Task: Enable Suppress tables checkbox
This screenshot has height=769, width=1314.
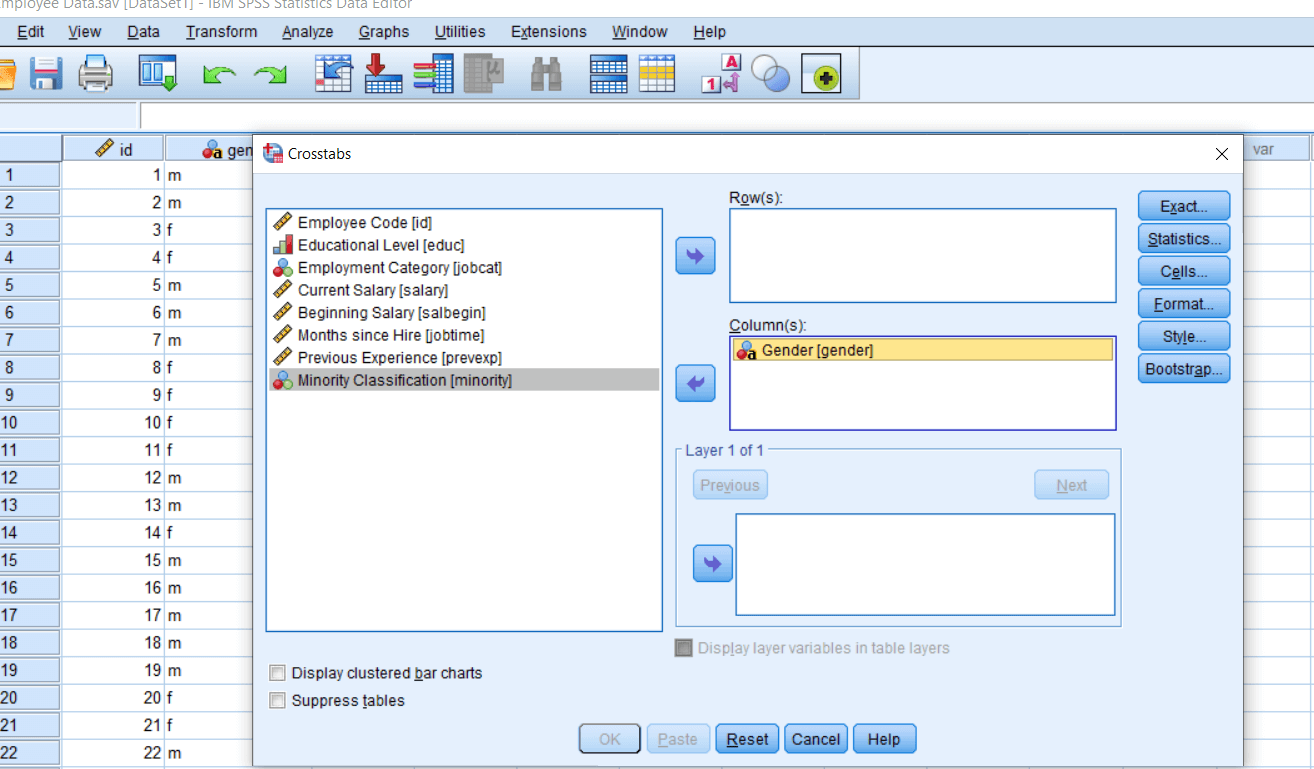Action: [x=278, y=701]
